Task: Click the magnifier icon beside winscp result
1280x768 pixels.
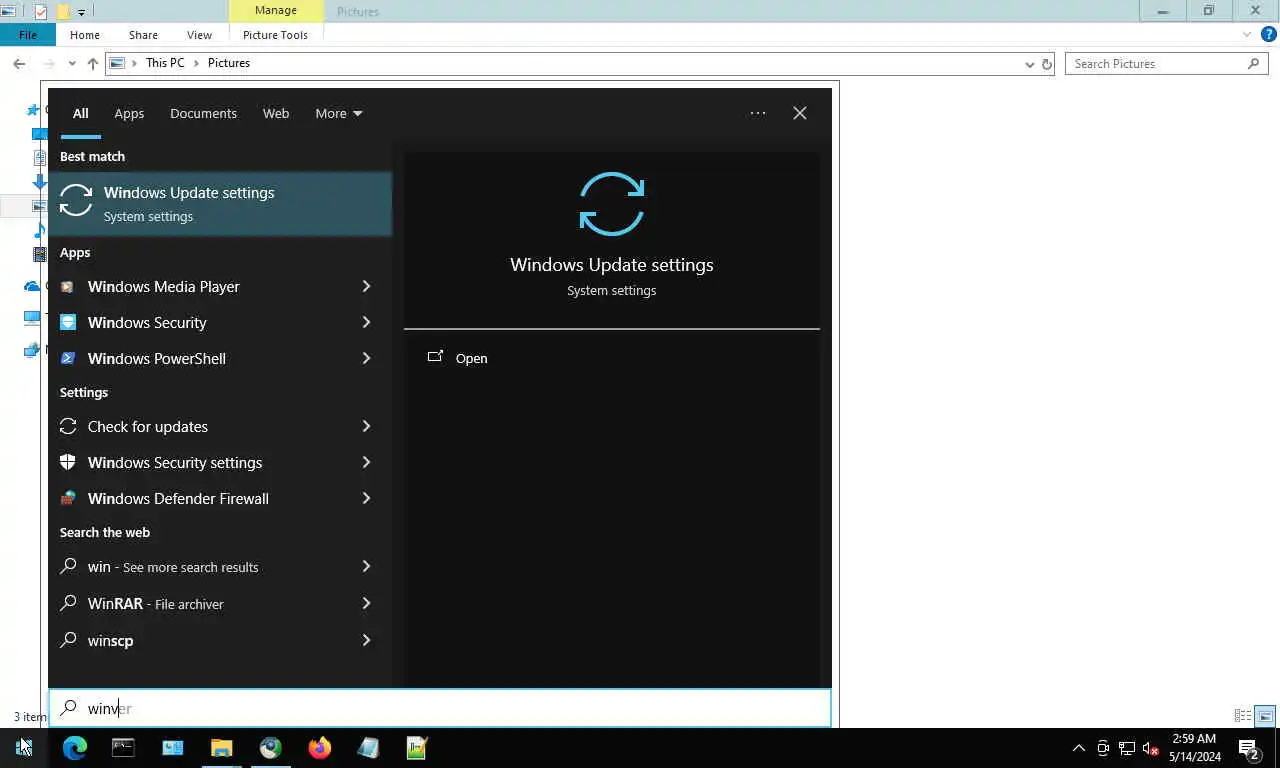Action: point(68,641)
